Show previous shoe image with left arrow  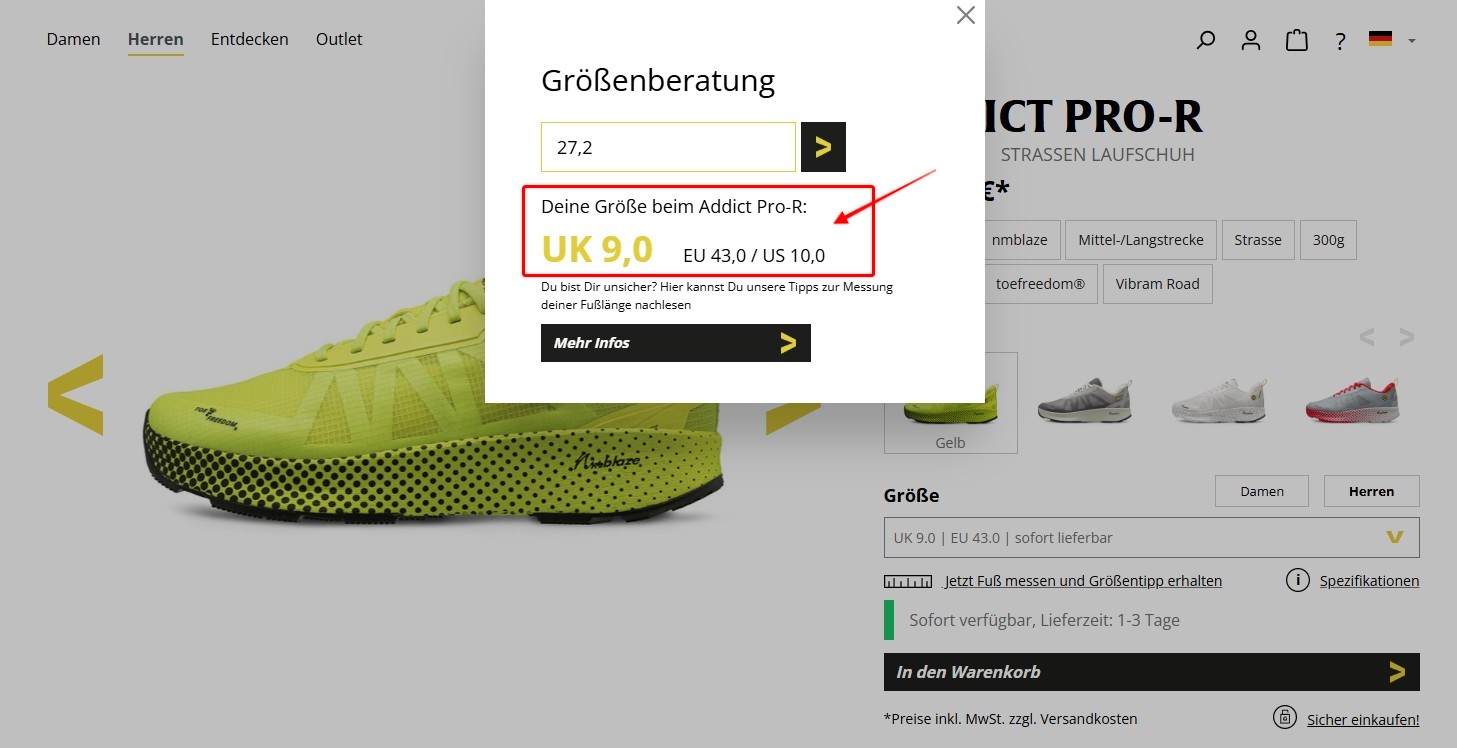click(75, 394)
